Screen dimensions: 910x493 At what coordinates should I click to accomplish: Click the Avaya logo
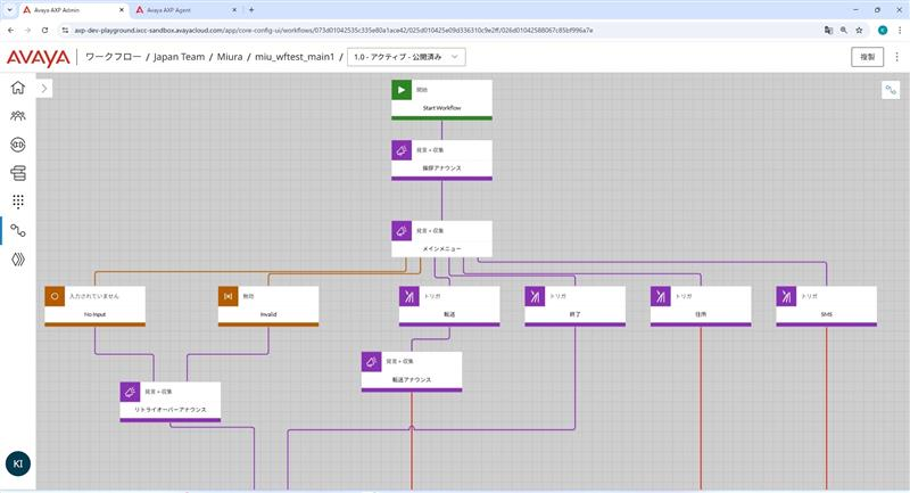pyautogui.click(x=38, y=57)
